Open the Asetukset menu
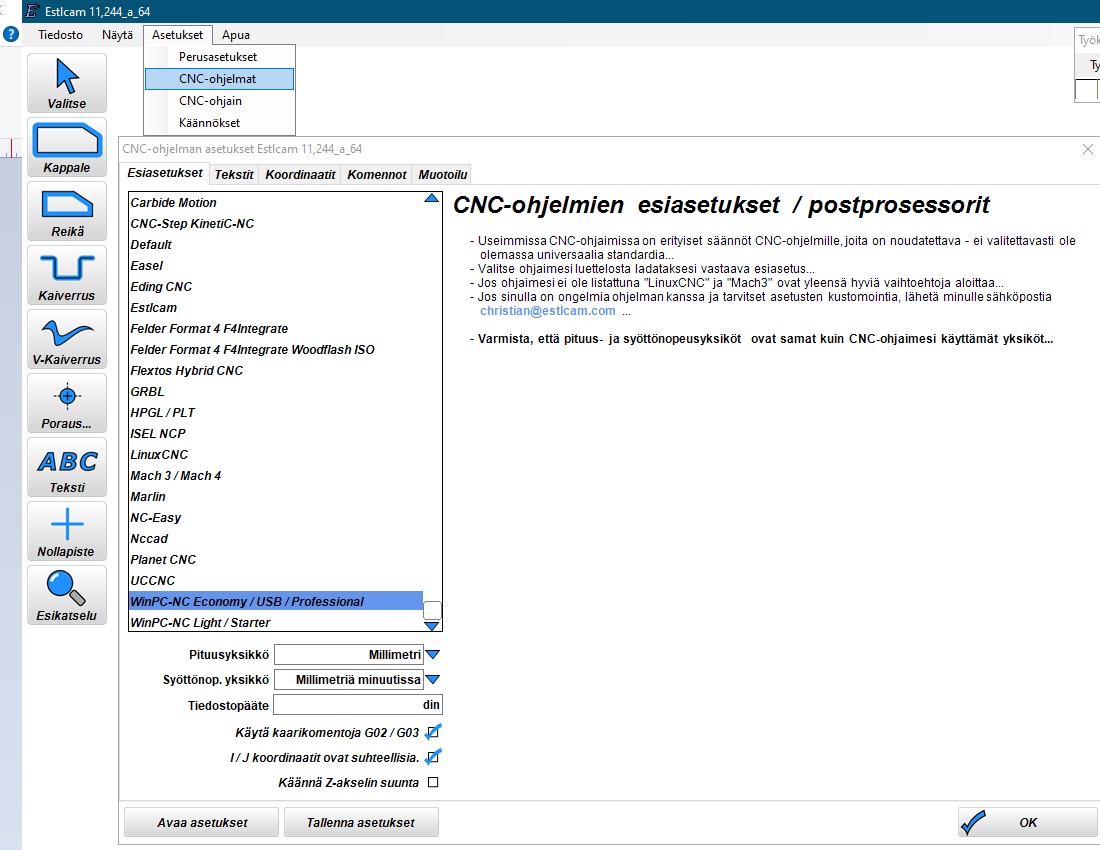This screenshot has height=850, width=1100. click(x=177, y=34)
